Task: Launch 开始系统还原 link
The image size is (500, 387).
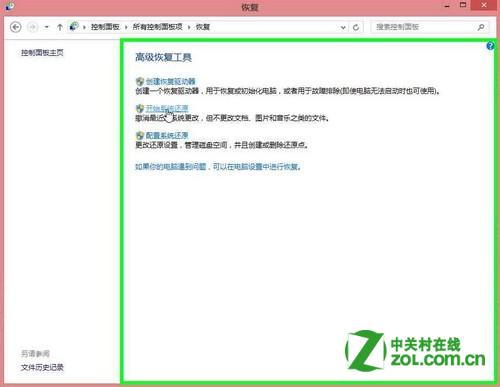Action: (x=167, y=108)
